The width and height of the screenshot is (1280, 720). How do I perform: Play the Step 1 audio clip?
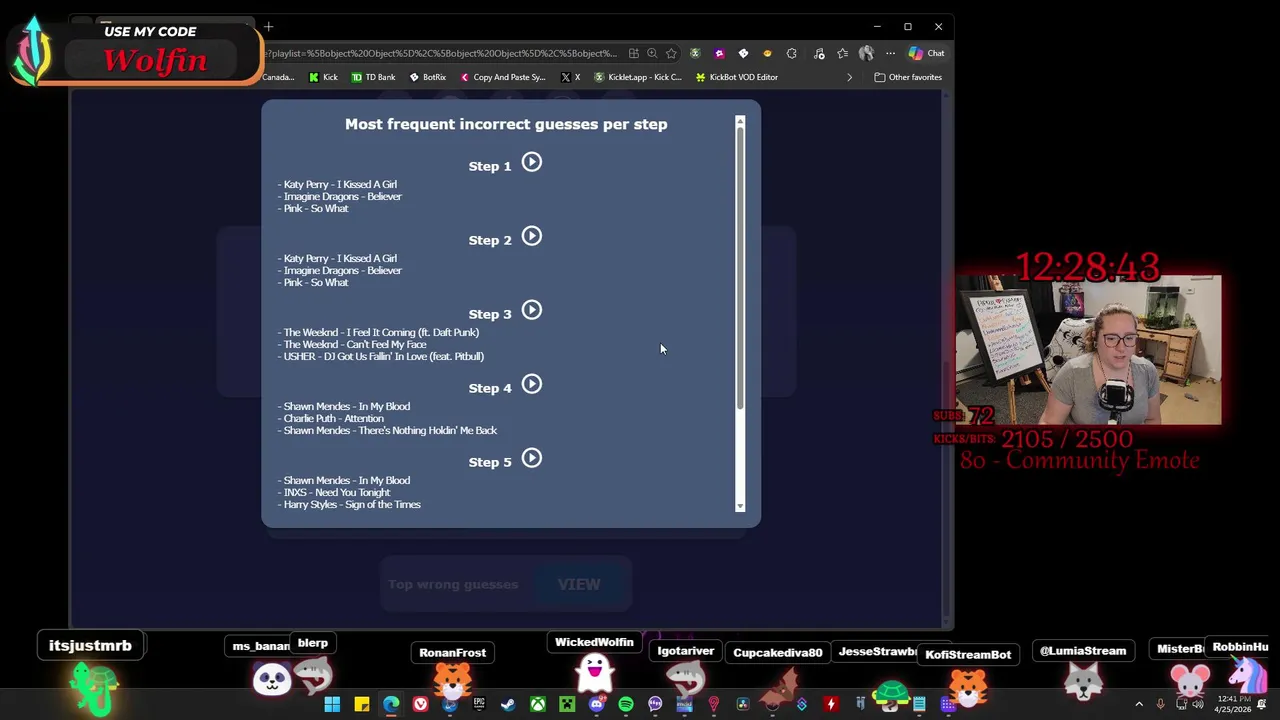532,162
